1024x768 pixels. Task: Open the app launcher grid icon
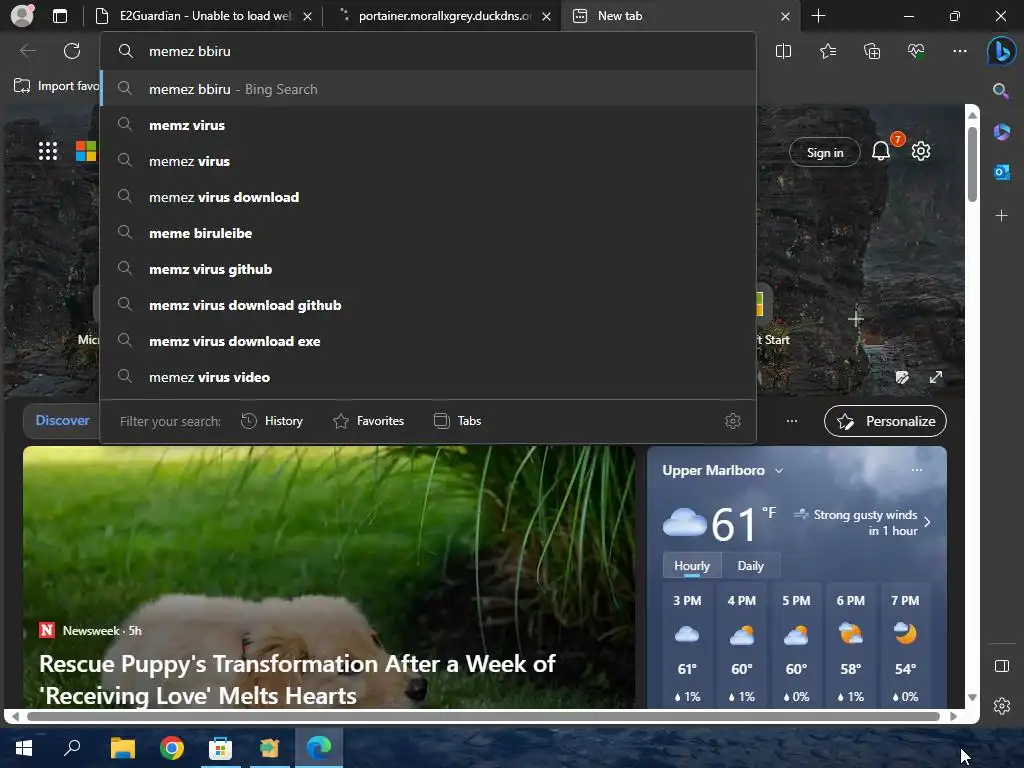coord(48,151)
